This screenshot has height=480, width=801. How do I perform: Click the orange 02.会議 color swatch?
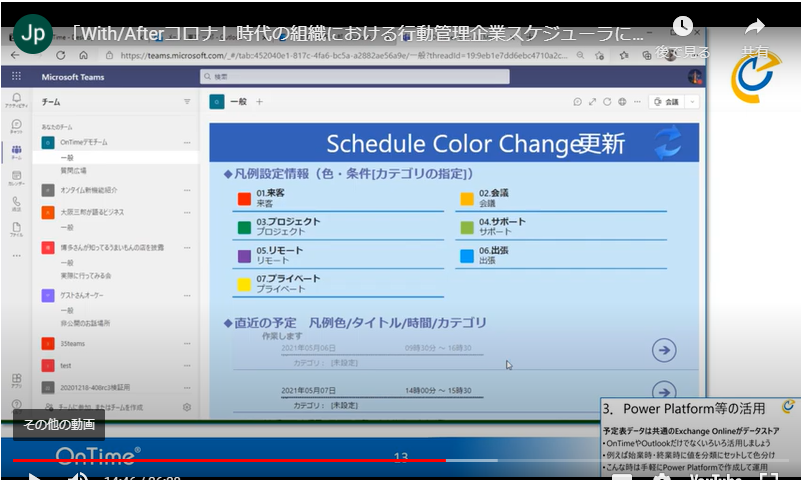(x=467, y=199)
